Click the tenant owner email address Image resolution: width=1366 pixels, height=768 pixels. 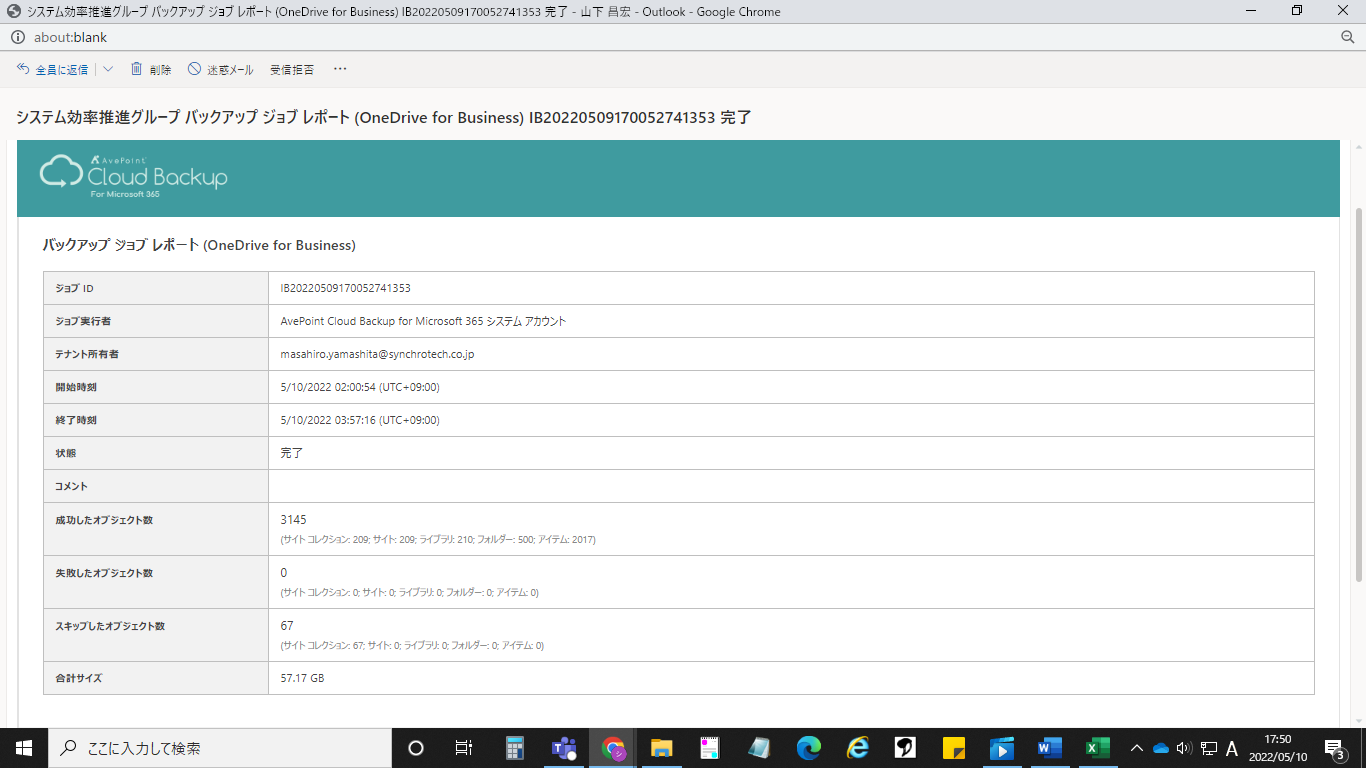tap(377, 354)
